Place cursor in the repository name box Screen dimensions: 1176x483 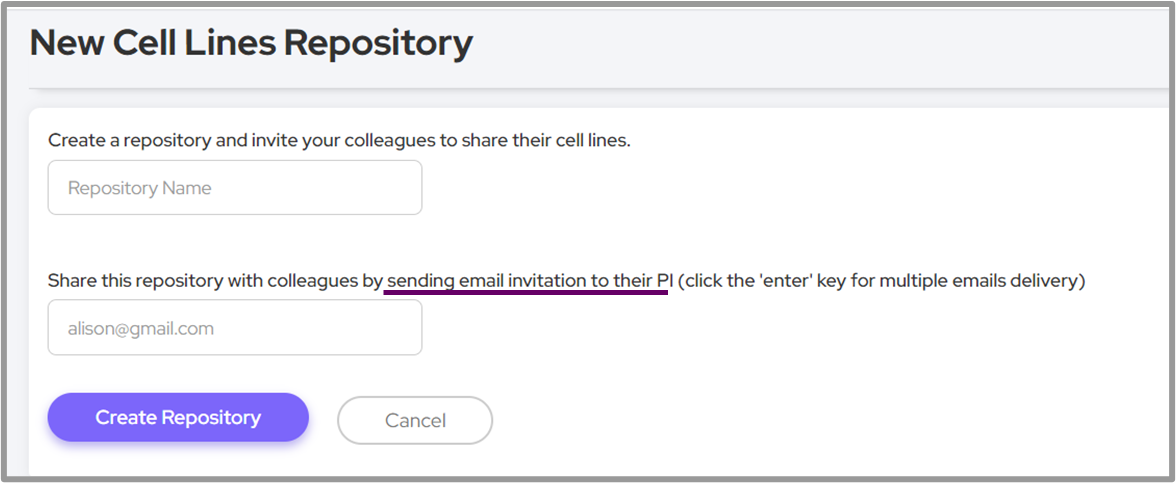[235, 188]
